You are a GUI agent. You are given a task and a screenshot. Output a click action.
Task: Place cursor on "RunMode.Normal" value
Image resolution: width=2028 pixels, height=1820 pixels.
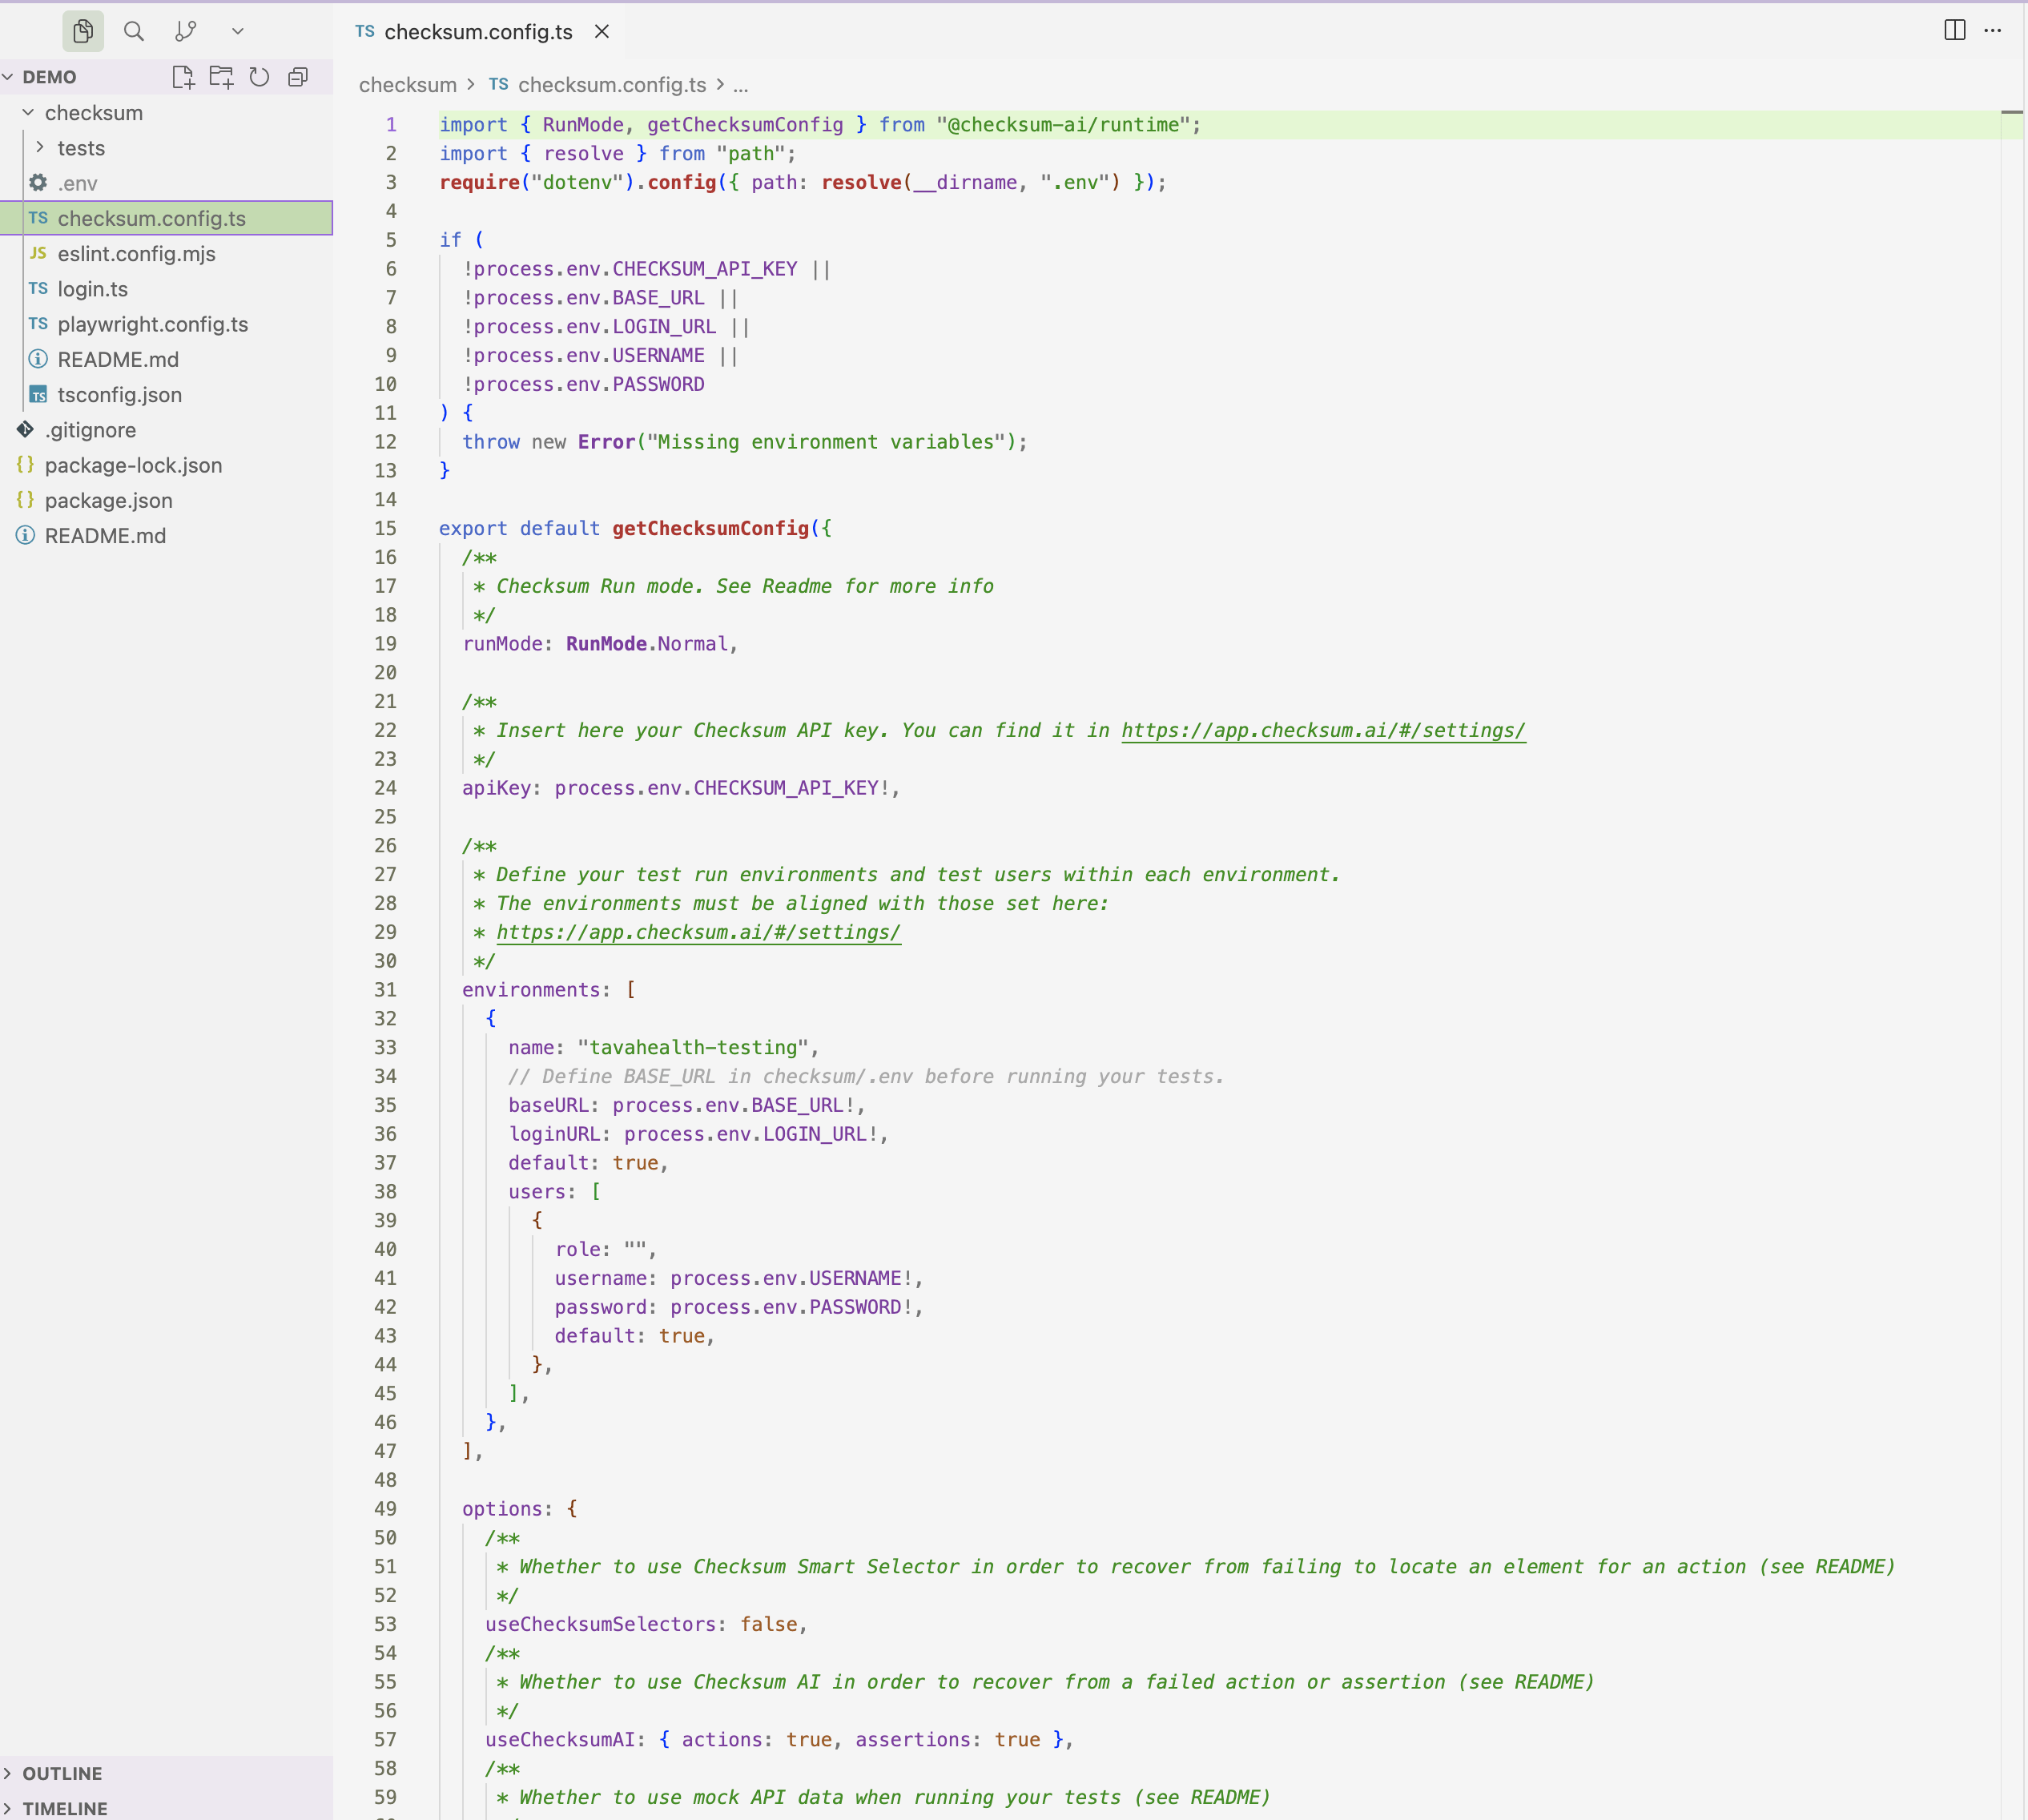point(647,644)
